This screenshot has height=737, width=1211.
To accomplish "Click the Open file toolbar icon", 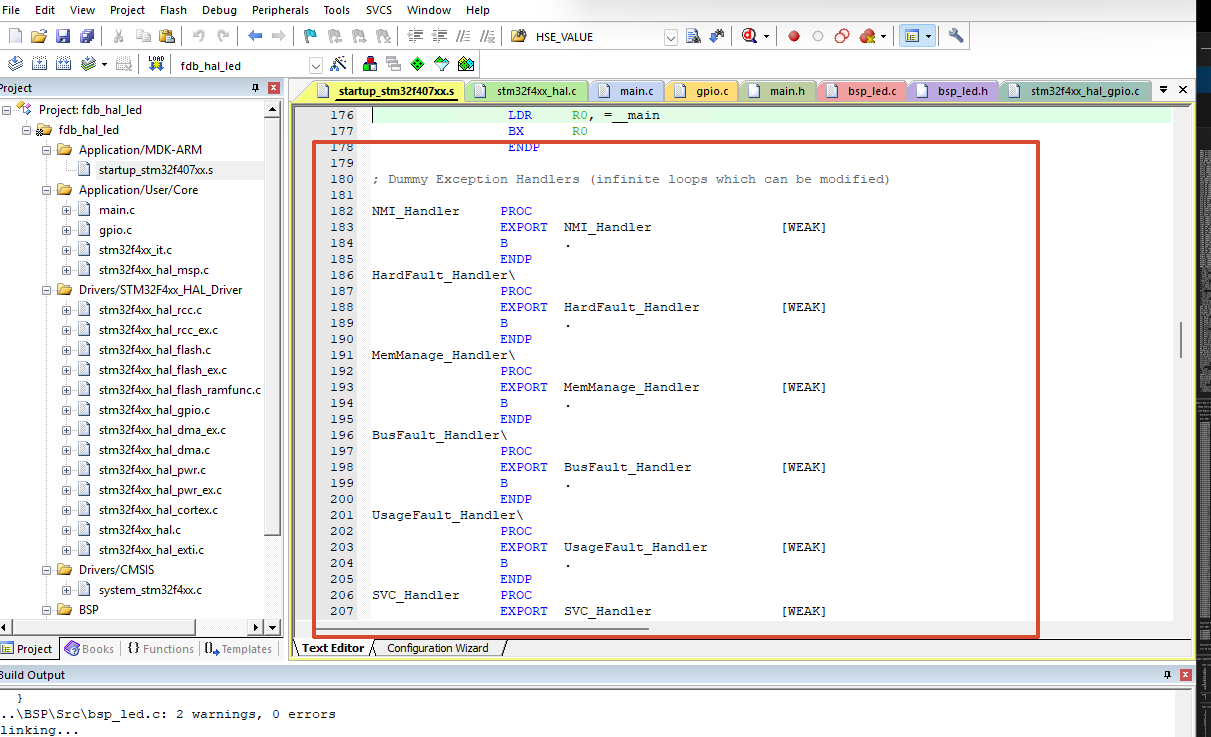I will pyautogui.click(x=39, y=36).
